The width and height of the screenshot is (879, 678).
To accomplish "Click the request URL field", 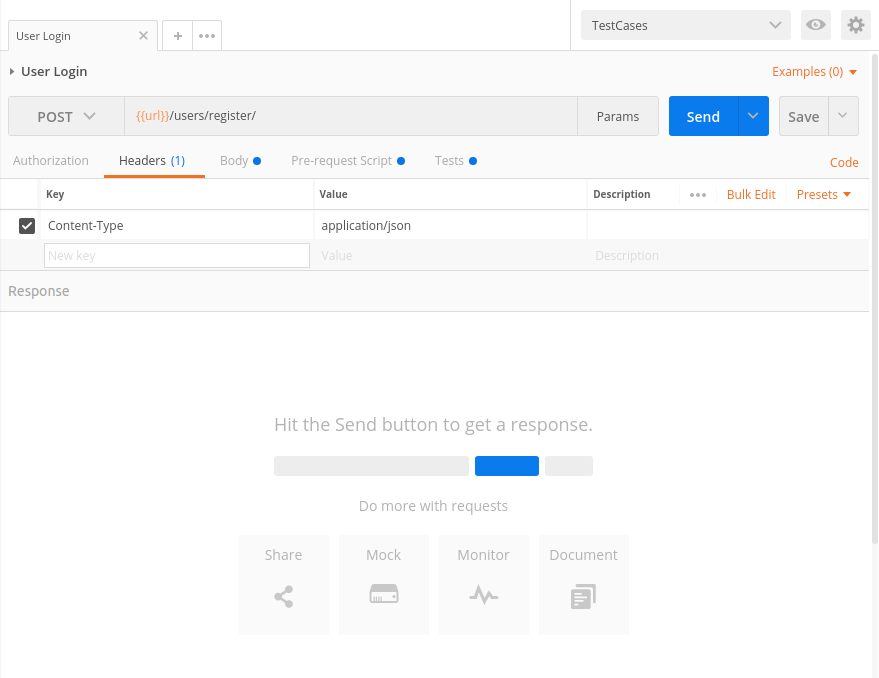I will coord(351,116).
